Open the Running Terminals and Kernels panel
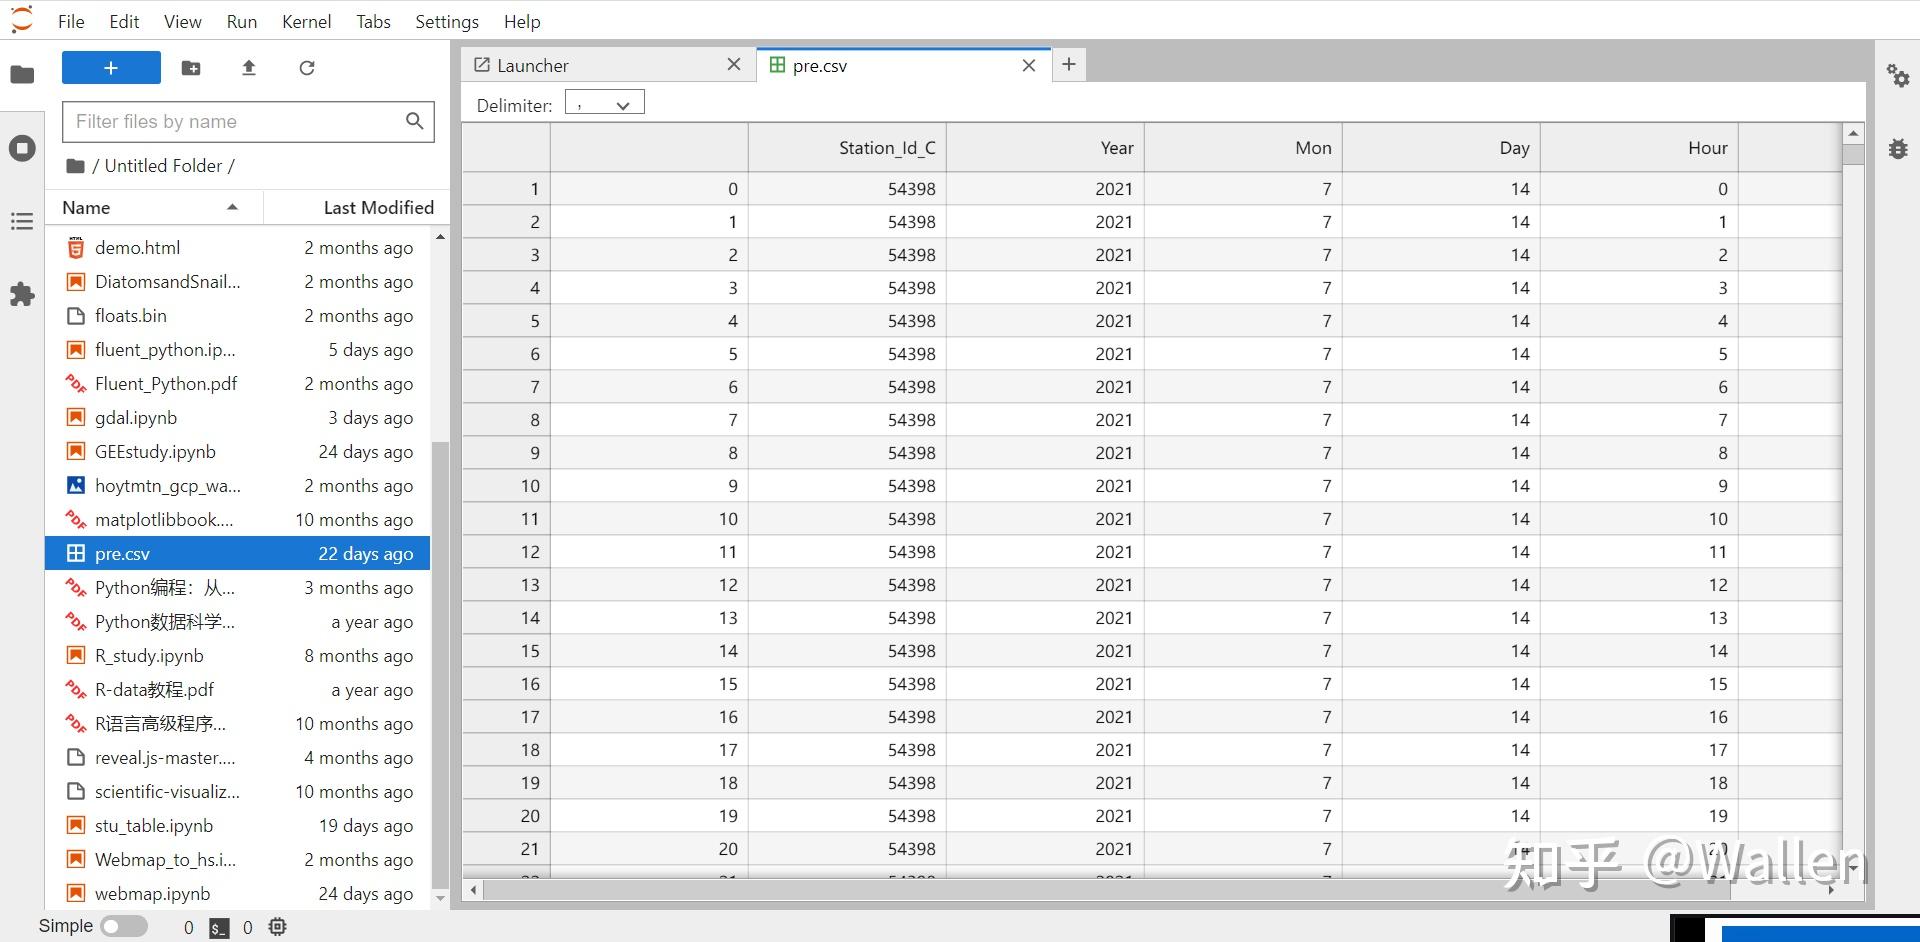The height and width of the screenshot is (942, 1920). [22, 149]
